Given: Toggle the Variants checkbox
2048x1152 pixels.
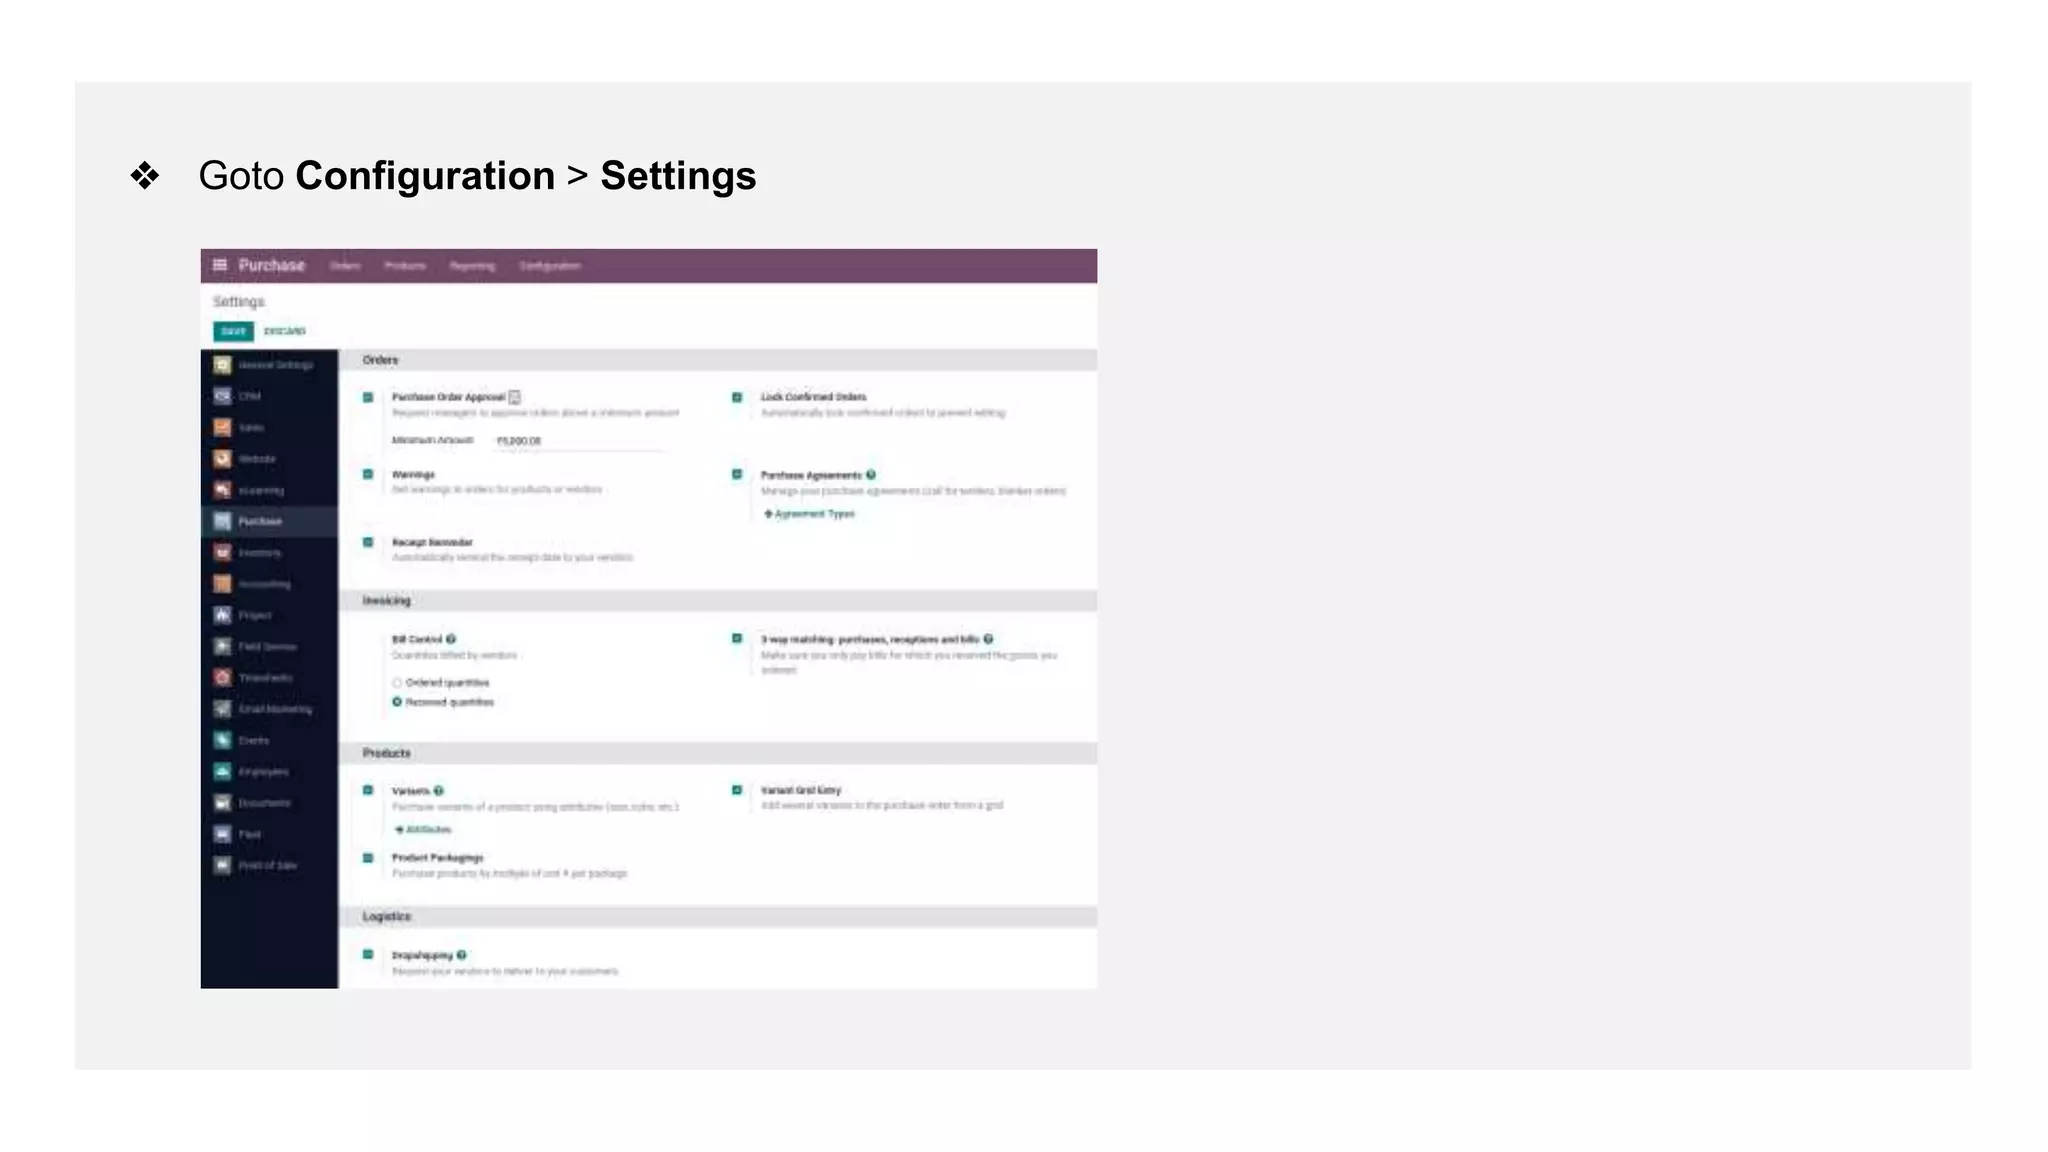Looking at the screenshot, I should pos(368,790).
